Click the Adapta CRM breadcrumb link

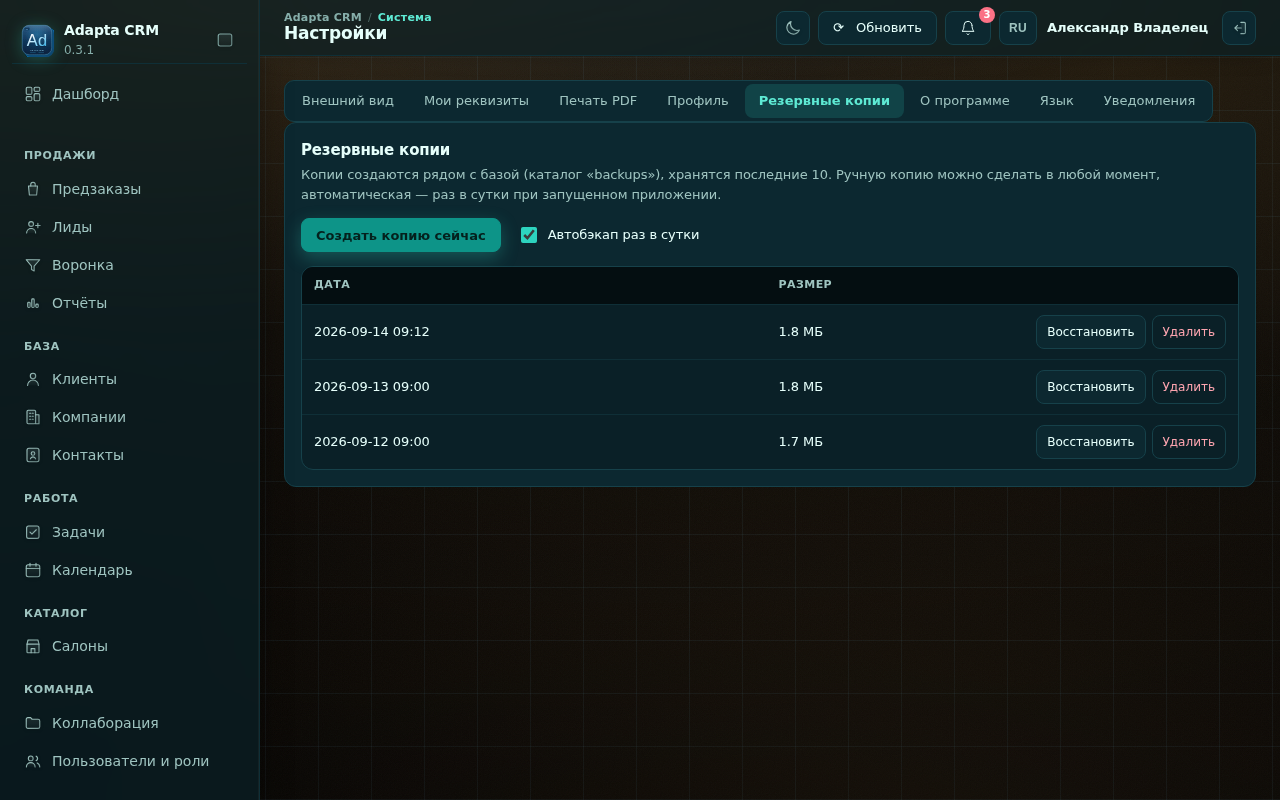323,17
